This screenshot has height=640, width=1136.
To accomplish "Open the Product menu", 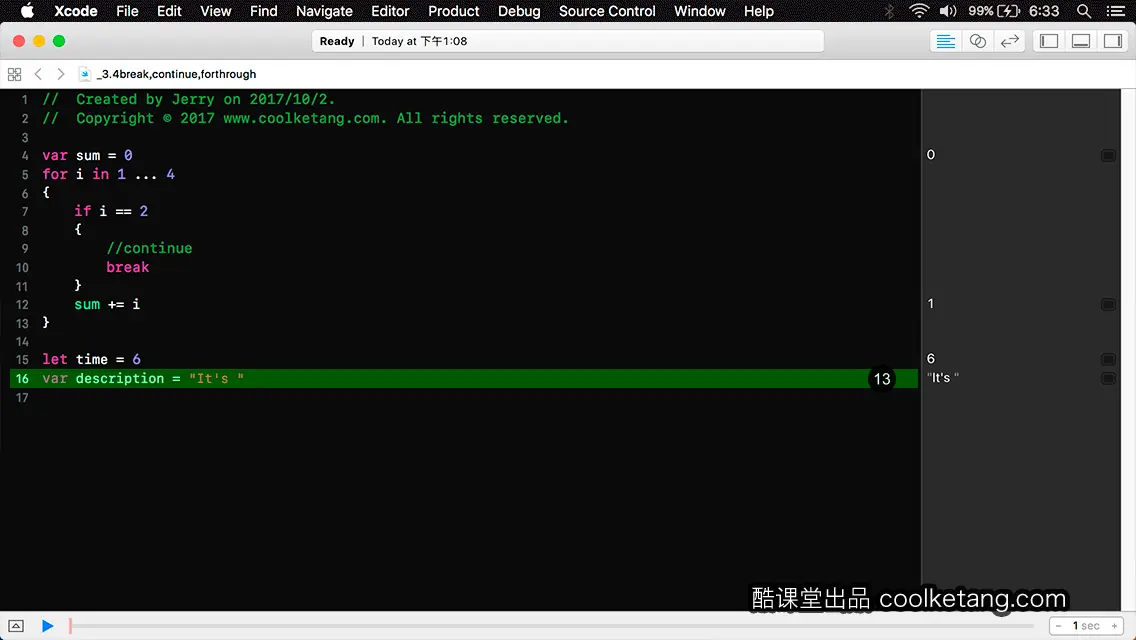I will click(454, 11).
